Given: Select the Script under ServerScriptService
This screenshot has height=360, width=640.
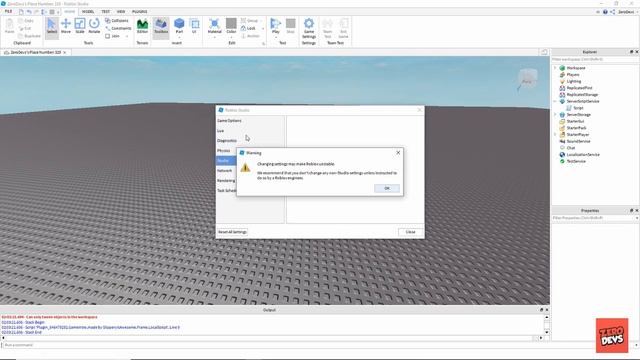Looking at the screenshot, I should [578, 108].
